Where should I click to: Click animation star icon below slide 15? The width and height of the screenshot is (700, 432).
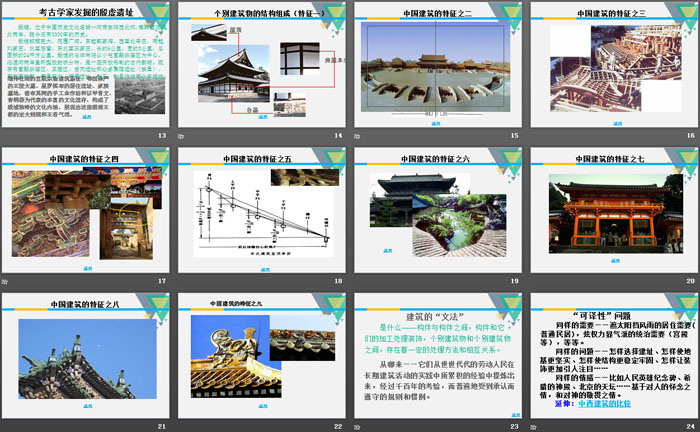click(357, 136)
